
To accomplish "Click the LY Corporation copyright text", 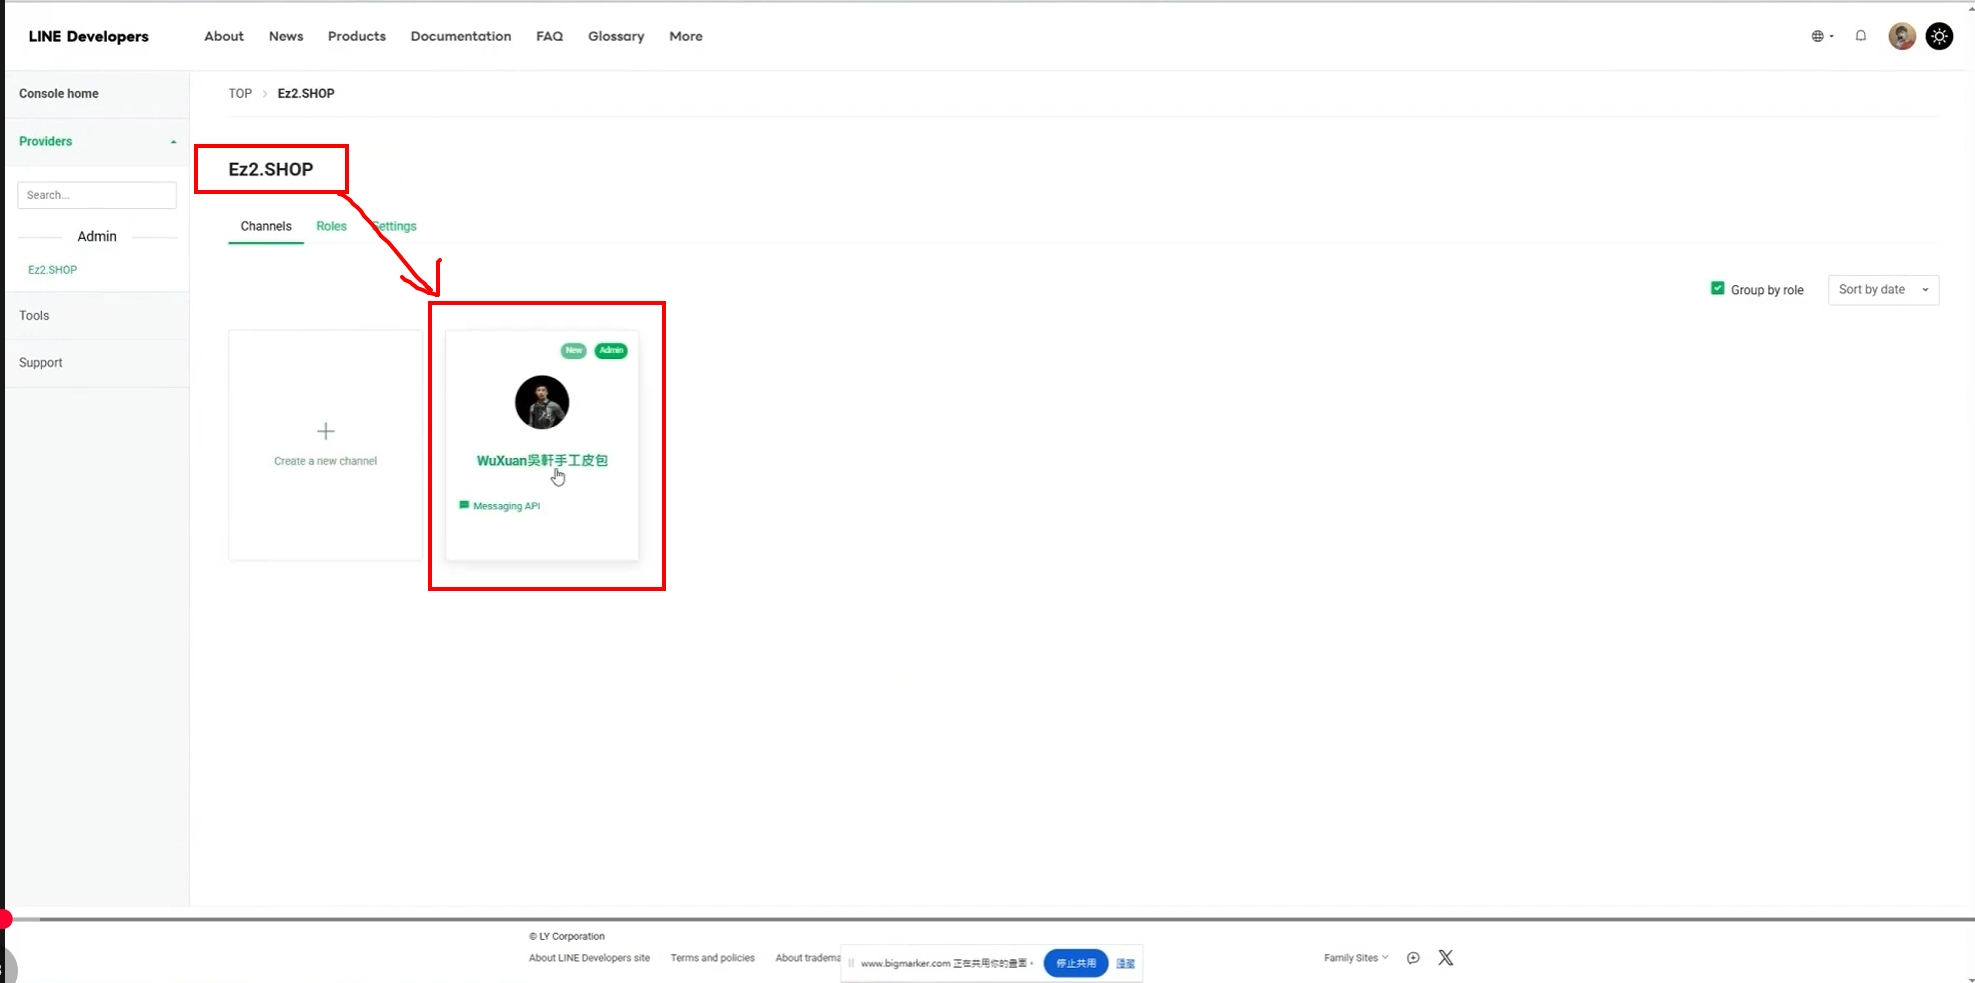I will (567, 936).
